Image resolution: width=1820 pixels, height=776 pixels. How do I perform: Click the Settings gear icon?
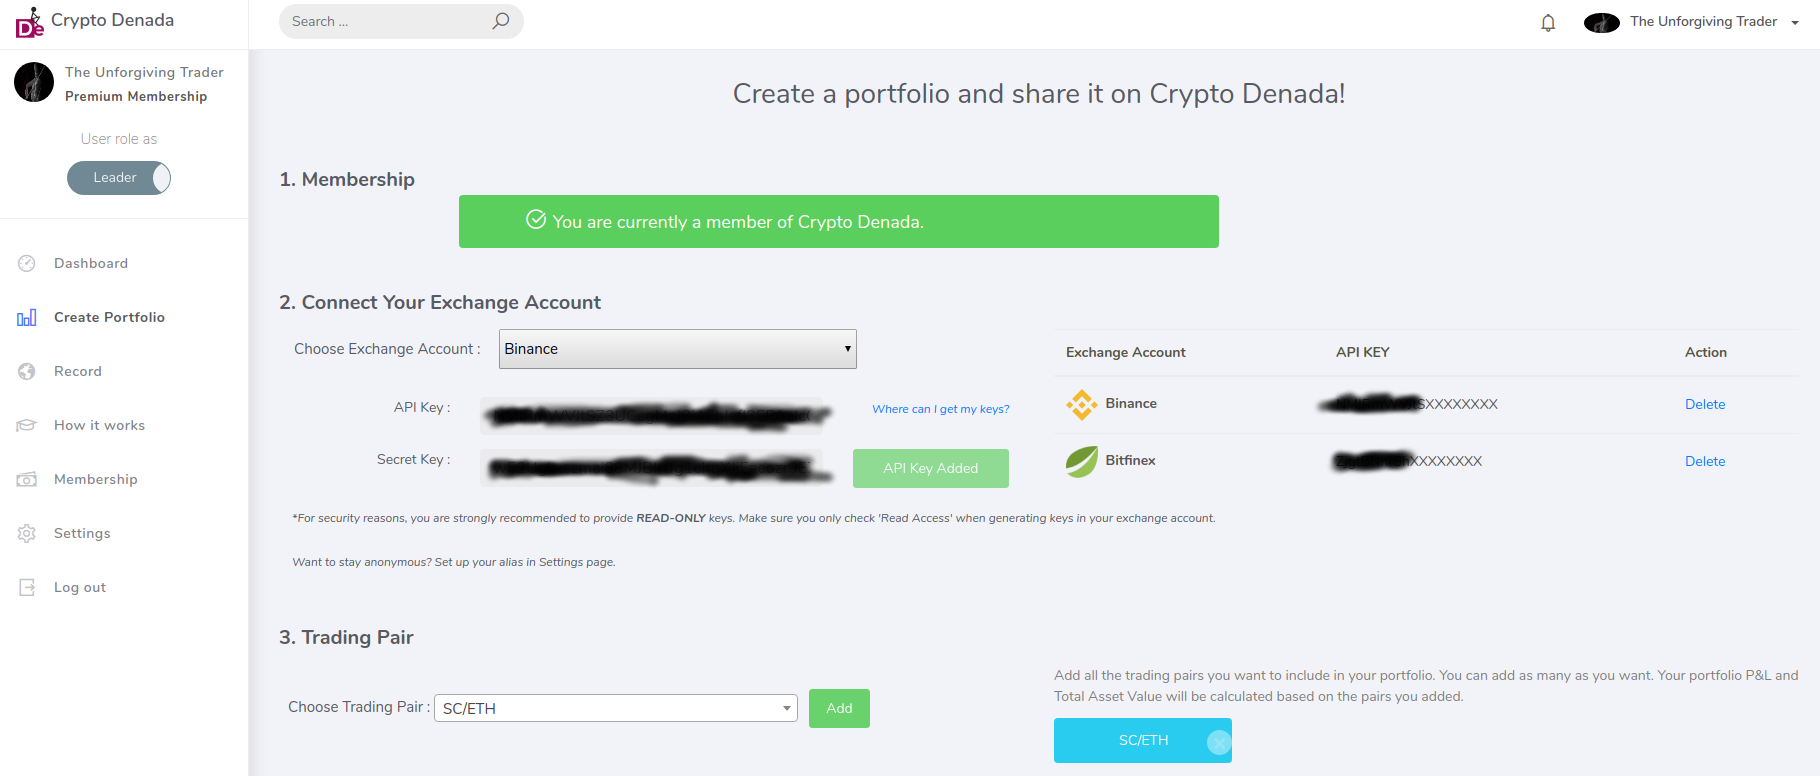27,533
